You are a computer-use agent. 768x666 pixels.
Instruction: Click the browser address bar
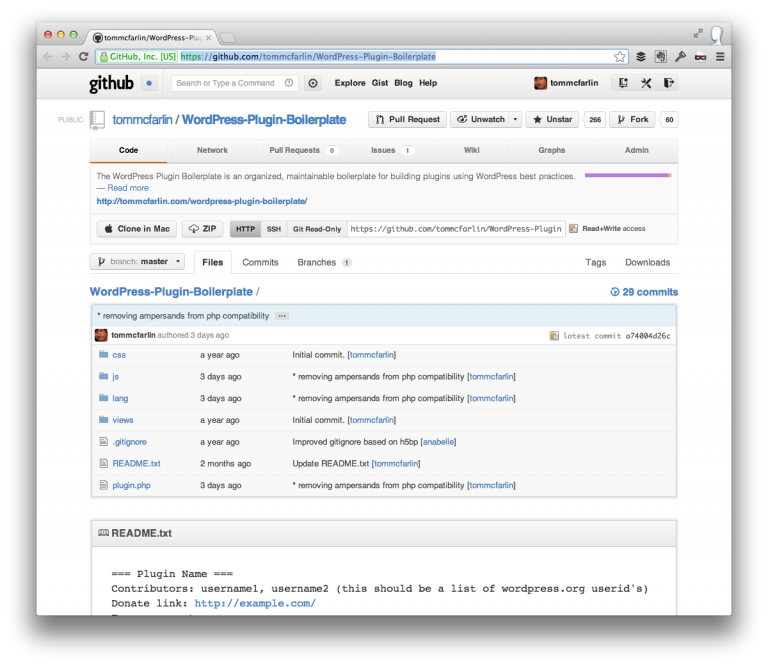tap(361, 57)
